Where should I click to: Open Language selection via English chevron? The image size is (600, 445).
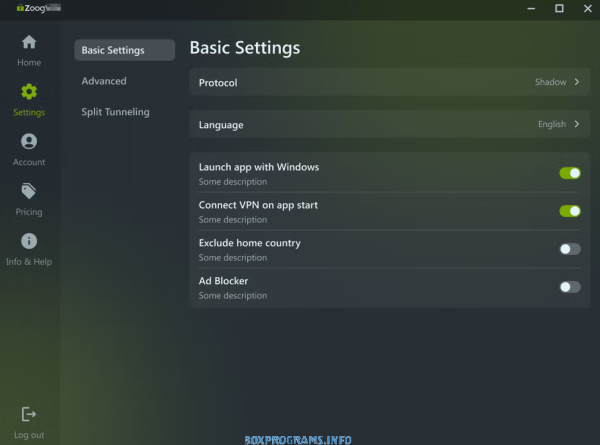(x=577, y=124)
